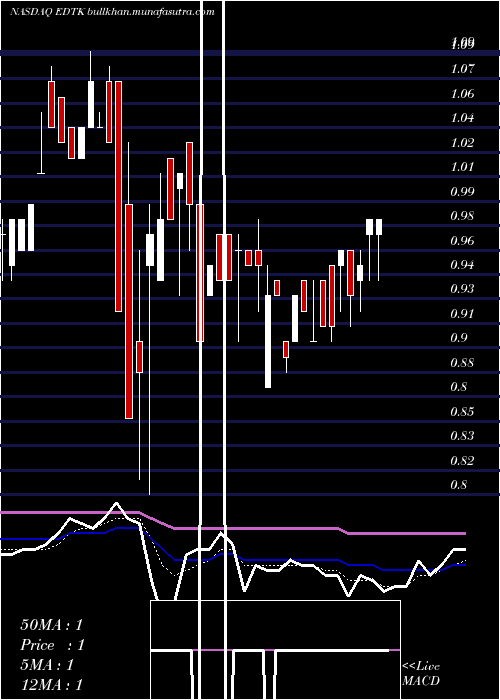Click the Price : 1 legend entry
Viewport: 500px width, 700px height.
click(x=52, y=645)
